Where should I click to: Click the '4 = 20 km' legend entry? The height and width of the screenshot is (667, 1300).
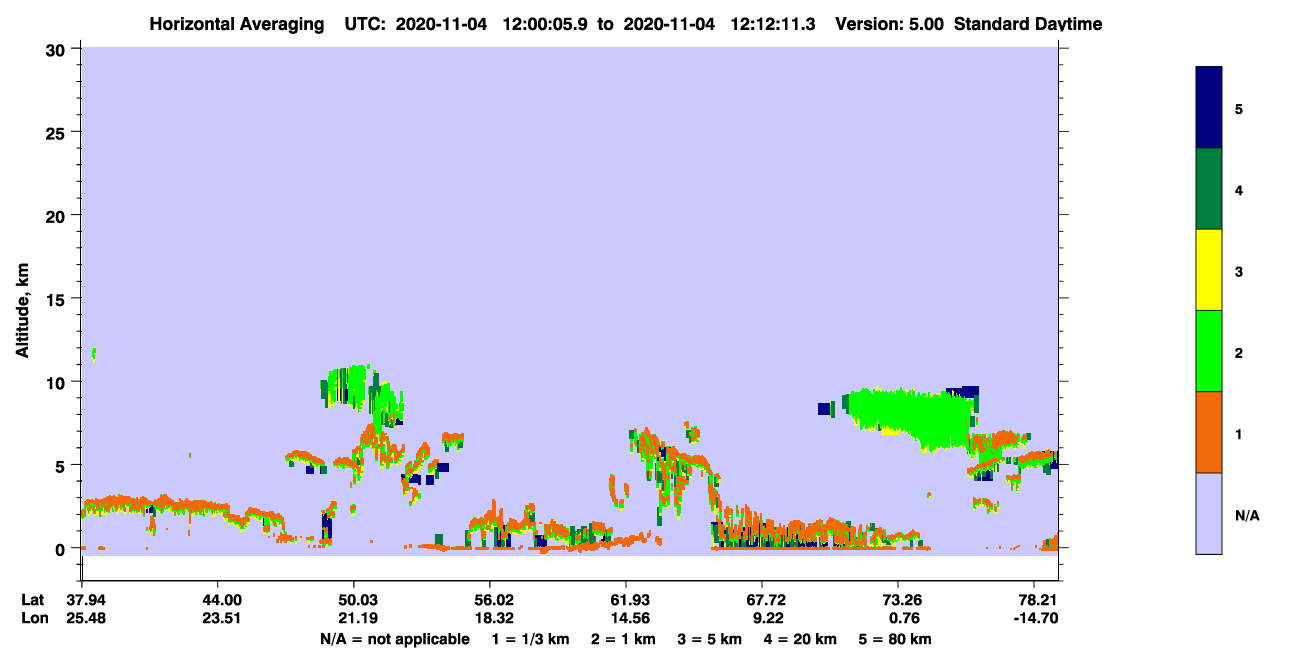point(801,639)
